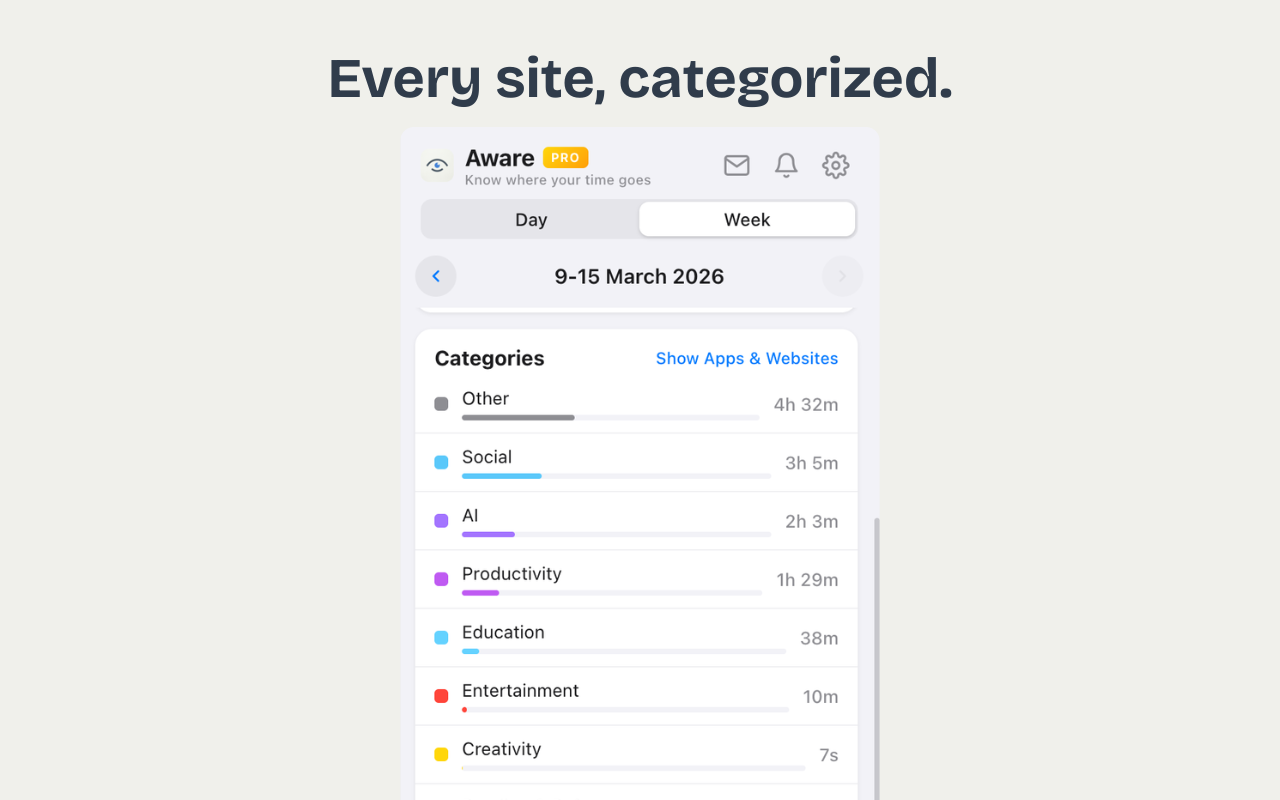Click the Social blue color square
The width and height of the screenshot is (1280, 800).
[441, 463]
